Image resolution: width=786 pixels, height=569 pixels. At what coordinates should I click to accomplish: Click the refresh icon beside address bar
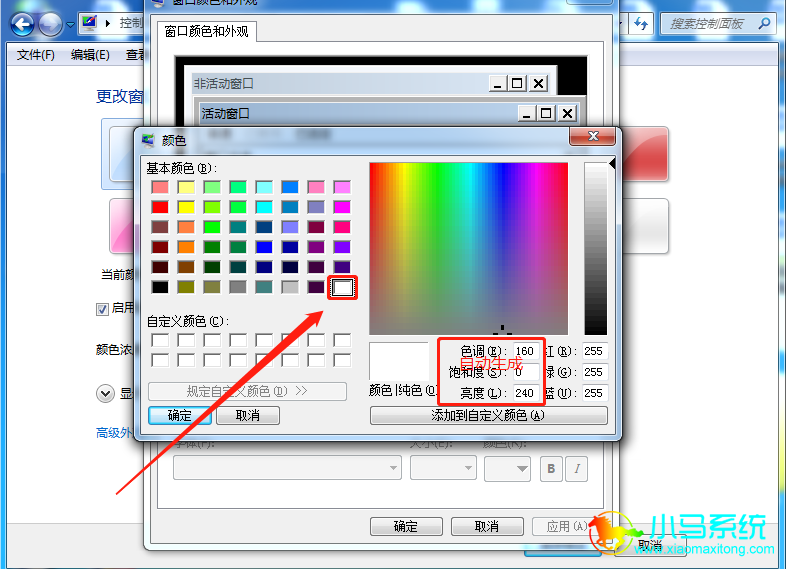click(x=641, y=24)
